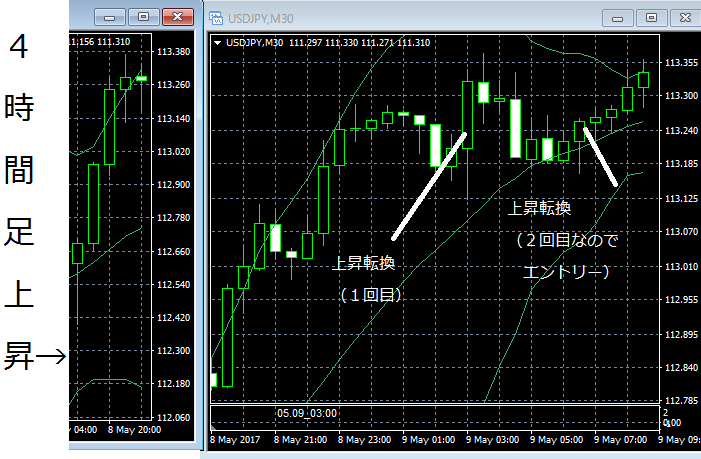The width and height of the screenshot is (701, 459).
Task: Open the chart dropdown triangle beside USDJPY,M30
Action: pos(218,43)
